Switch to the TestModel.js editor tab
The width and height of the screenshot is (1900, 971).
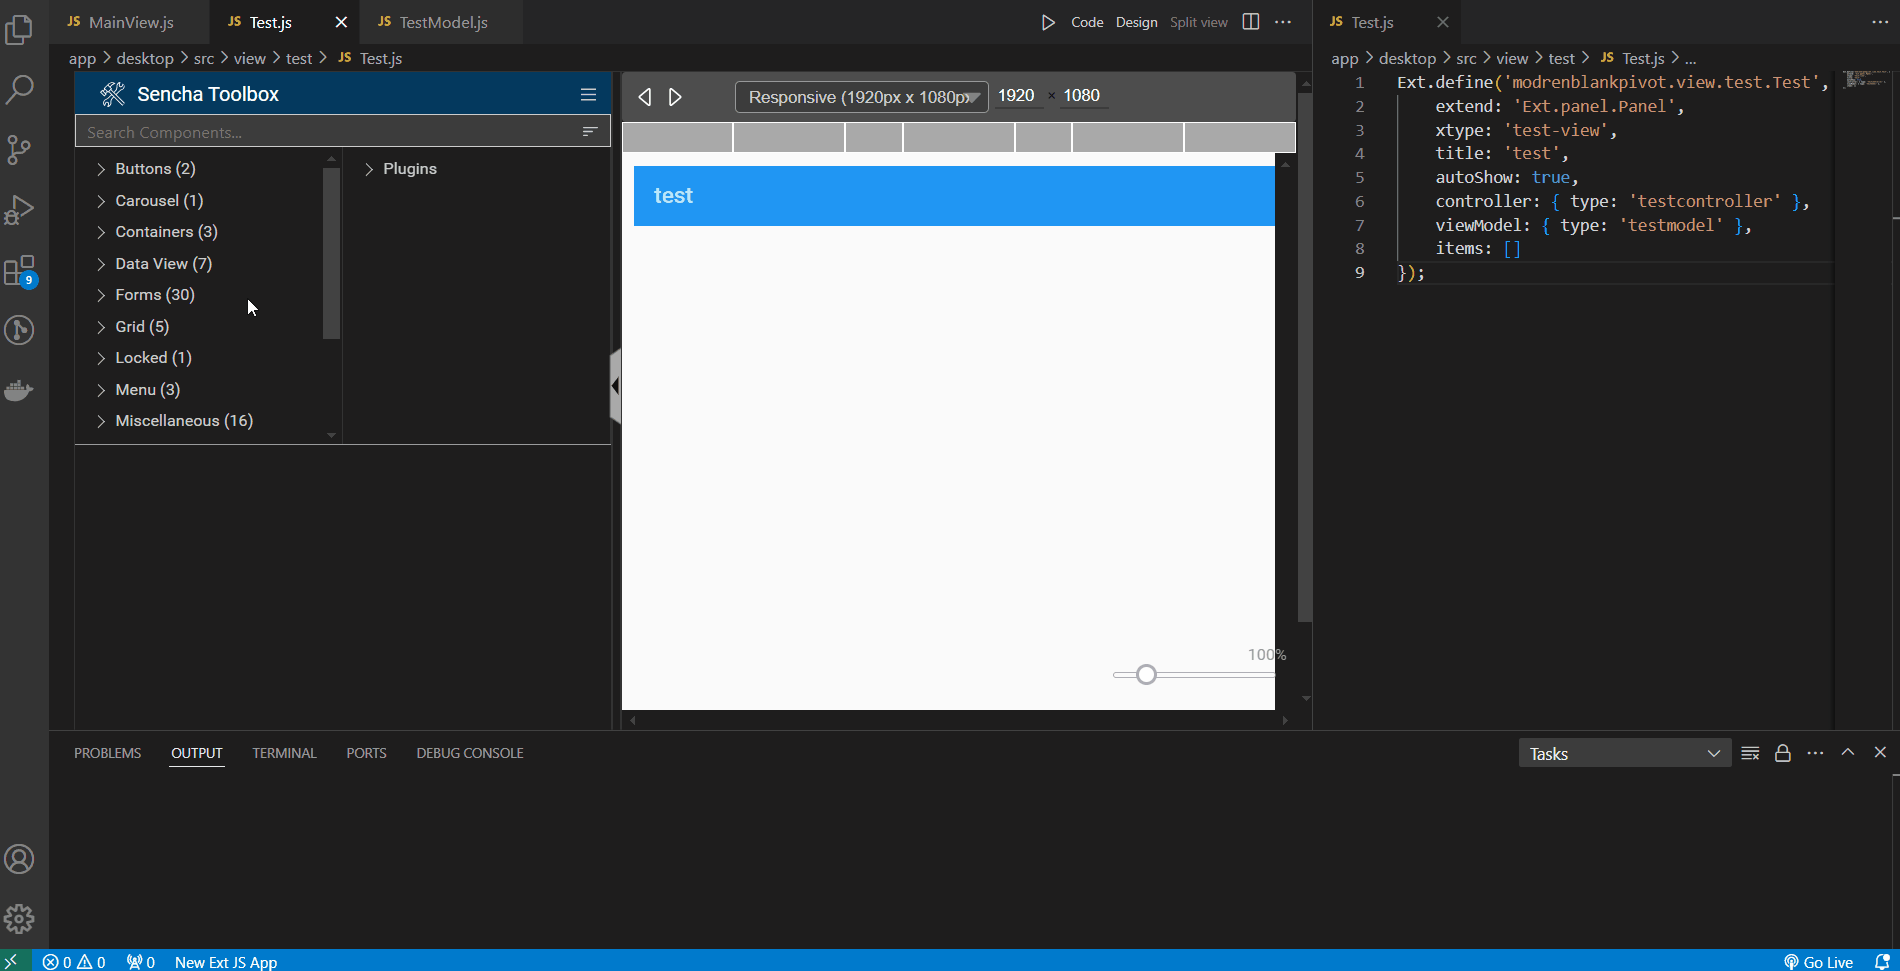pos(442,22)
